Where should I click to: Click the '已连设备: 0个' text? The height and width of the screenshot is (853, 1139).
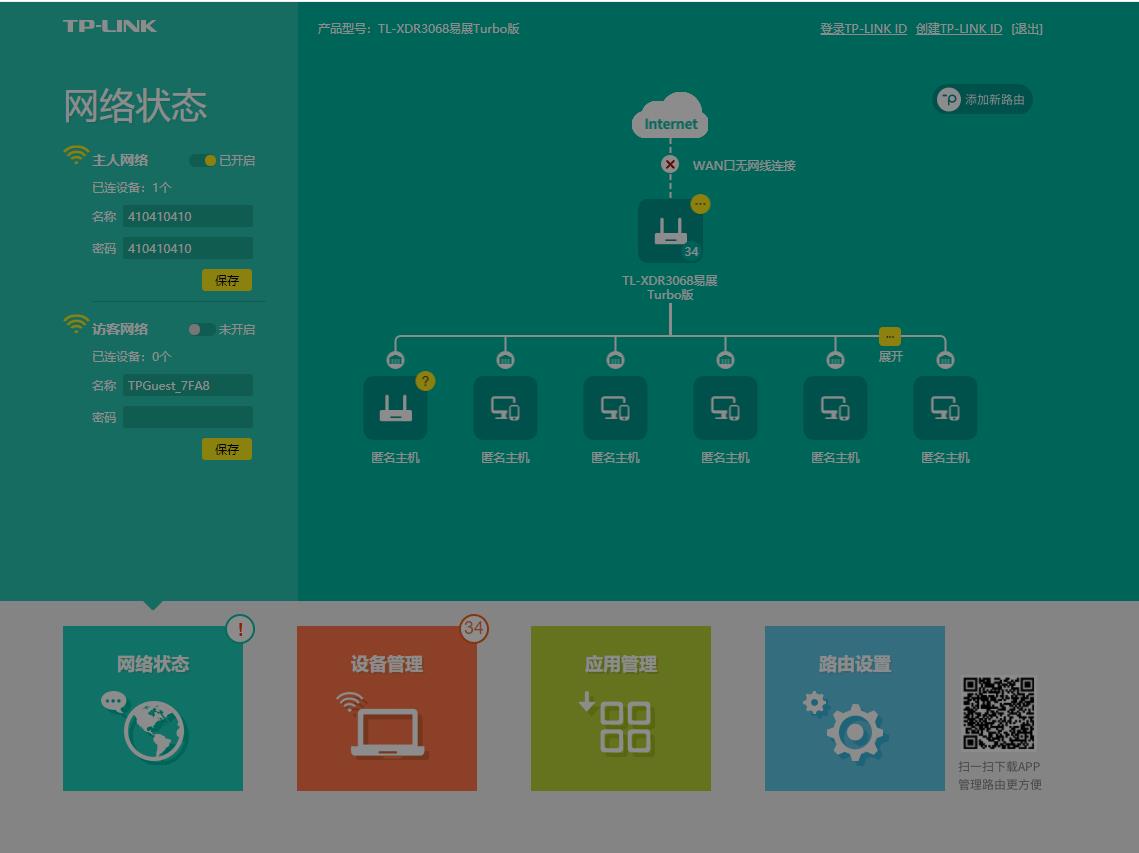[131, 357]
